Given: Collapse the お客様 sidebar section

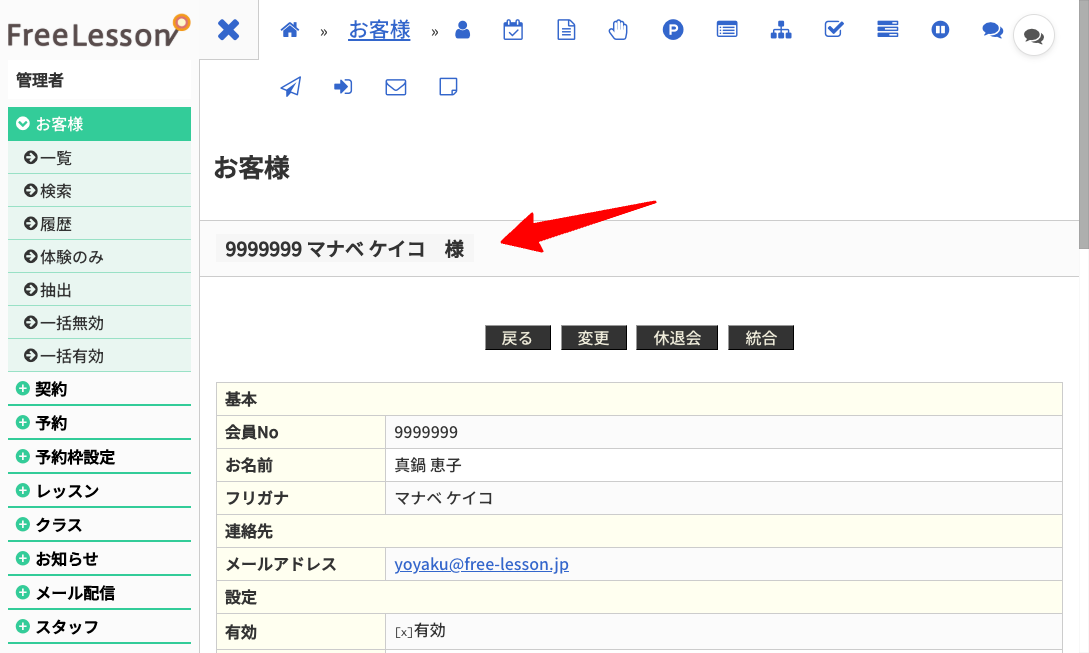Looking at the screenshot, I should [x=99, y=124].
